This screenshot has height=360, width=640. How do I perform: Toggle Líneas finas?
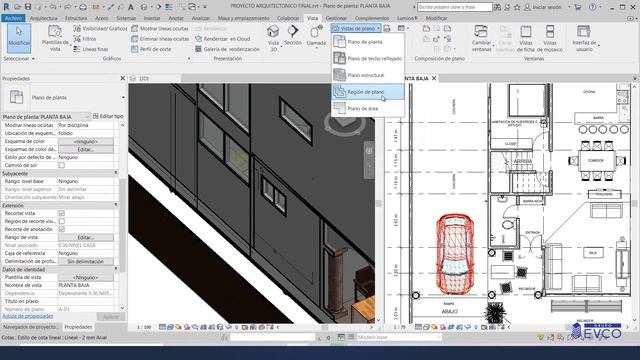coord(91,49)
